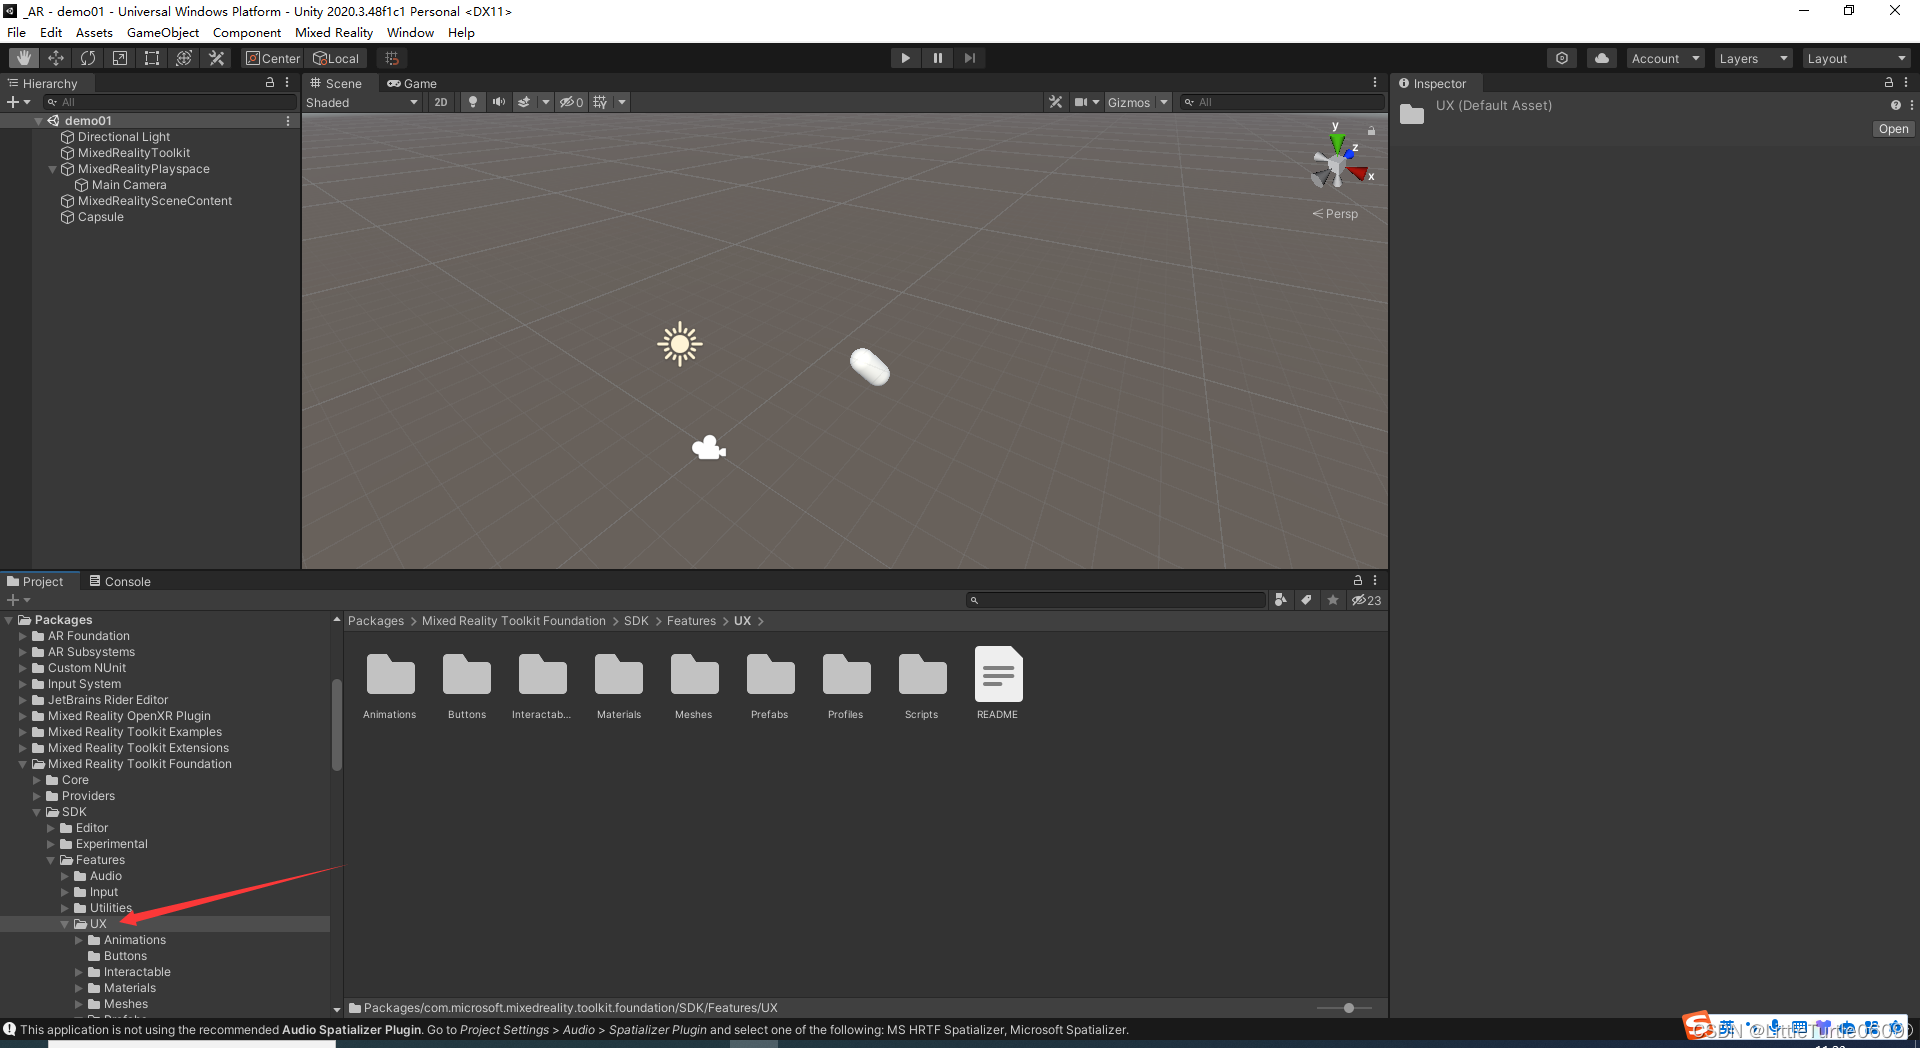Viewport: 1920px width, 1048px height.
Task: Open the Window menu
Action: (410, 32)
